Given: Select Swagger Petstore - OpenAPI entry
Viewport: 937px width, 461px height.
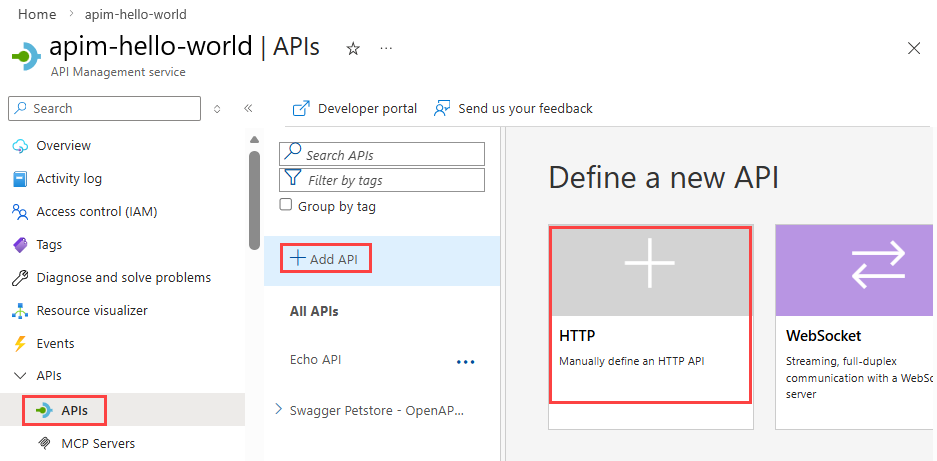Looking at the screenshot, I should click(x=377, y=411).
